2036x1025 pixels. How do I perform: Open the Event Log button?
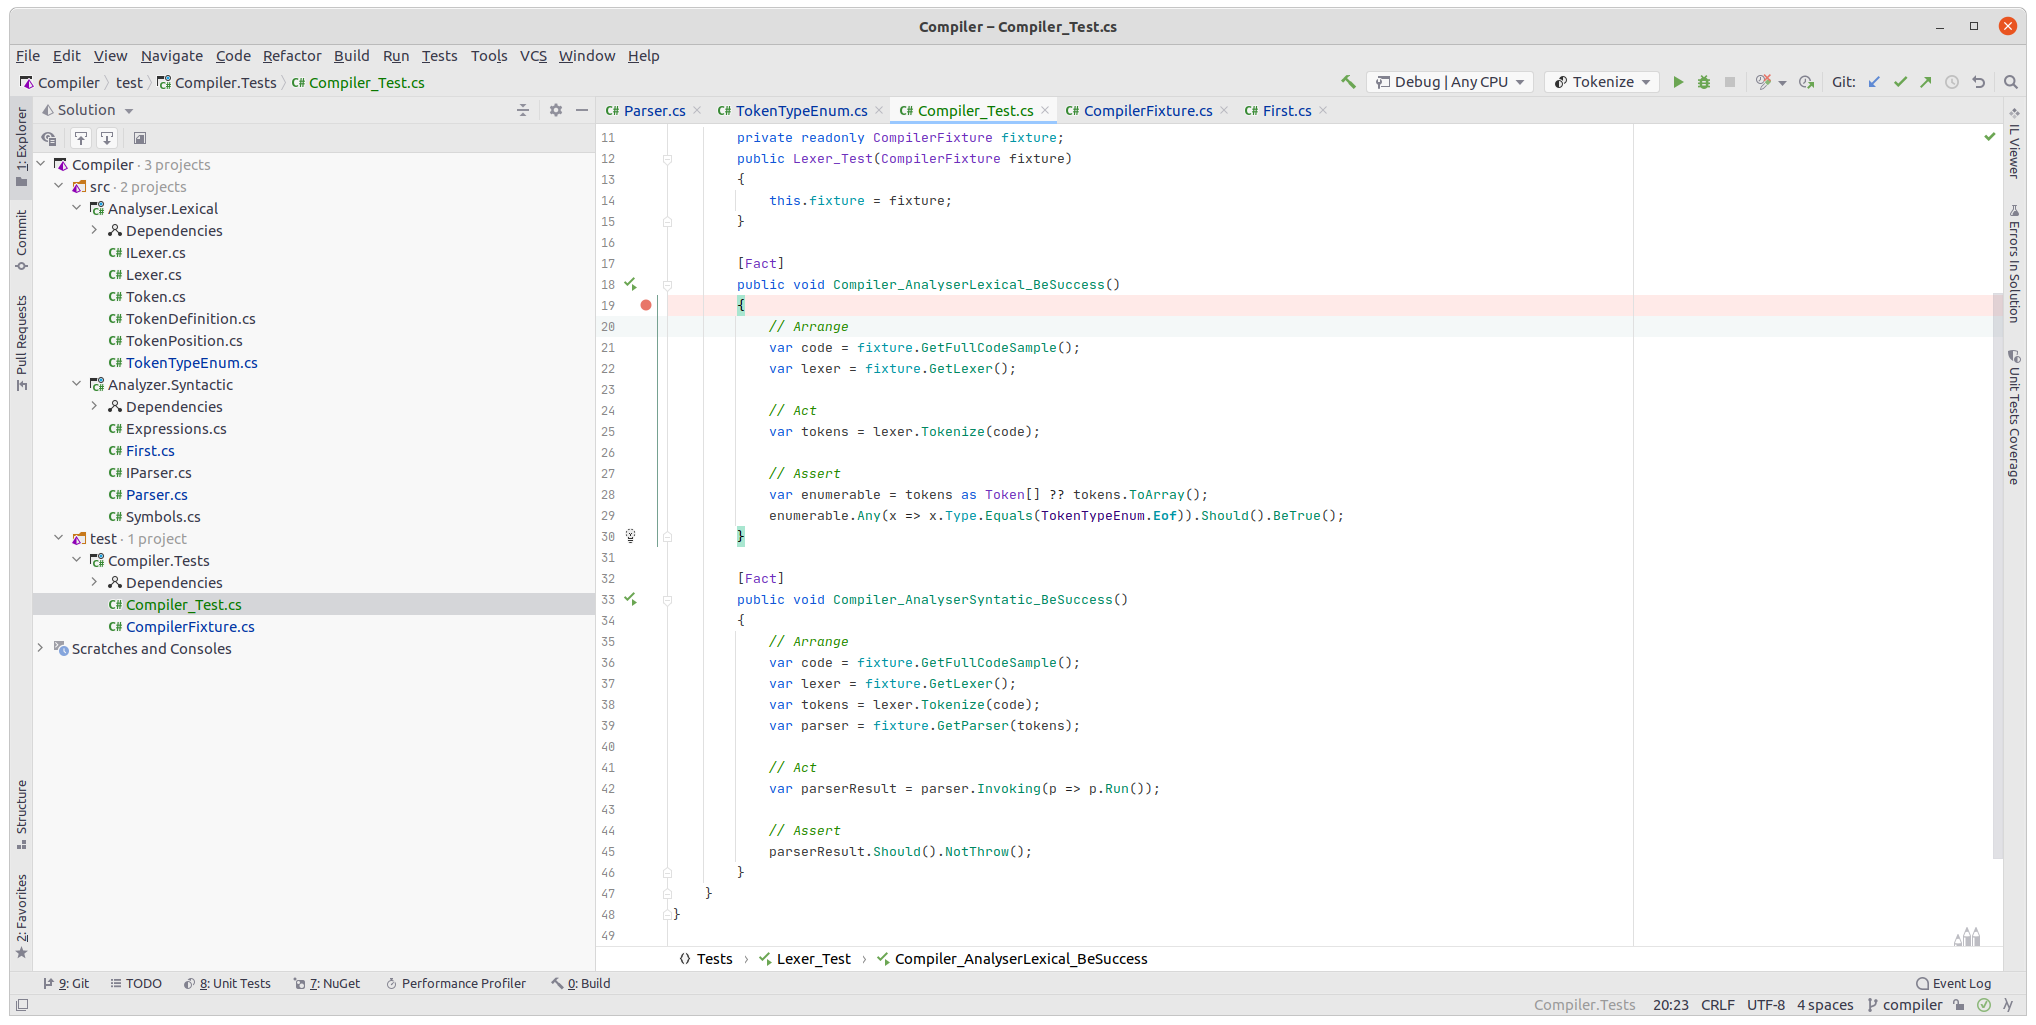(1954, 984)
